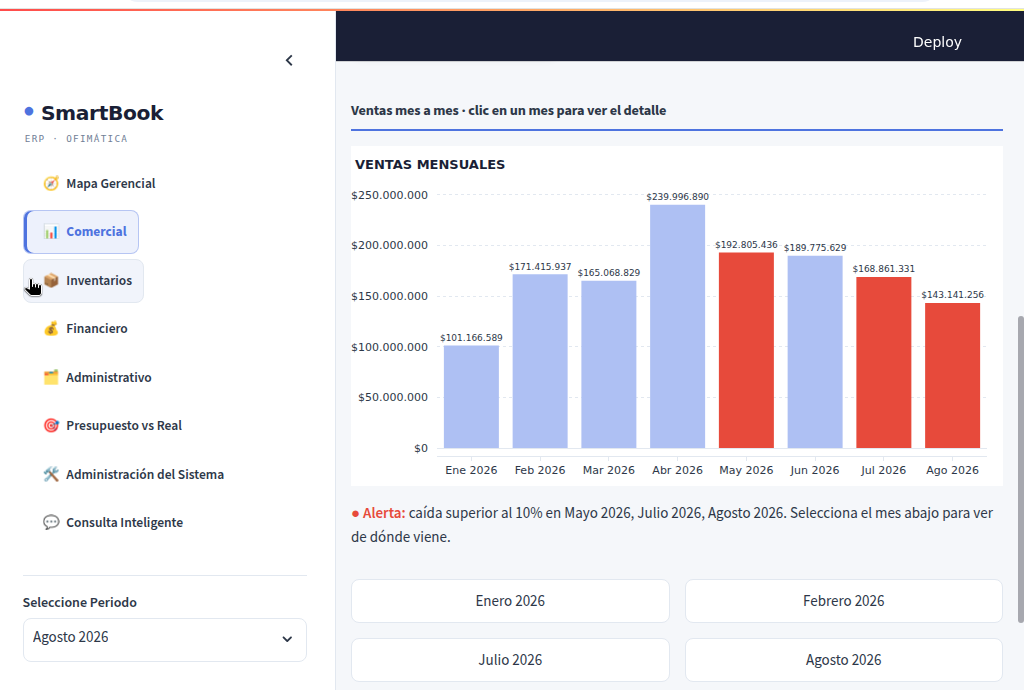1024x690 pixels.
Task: Click the VENTAS MENSUALES chart title
Action: tap(430, 165)
